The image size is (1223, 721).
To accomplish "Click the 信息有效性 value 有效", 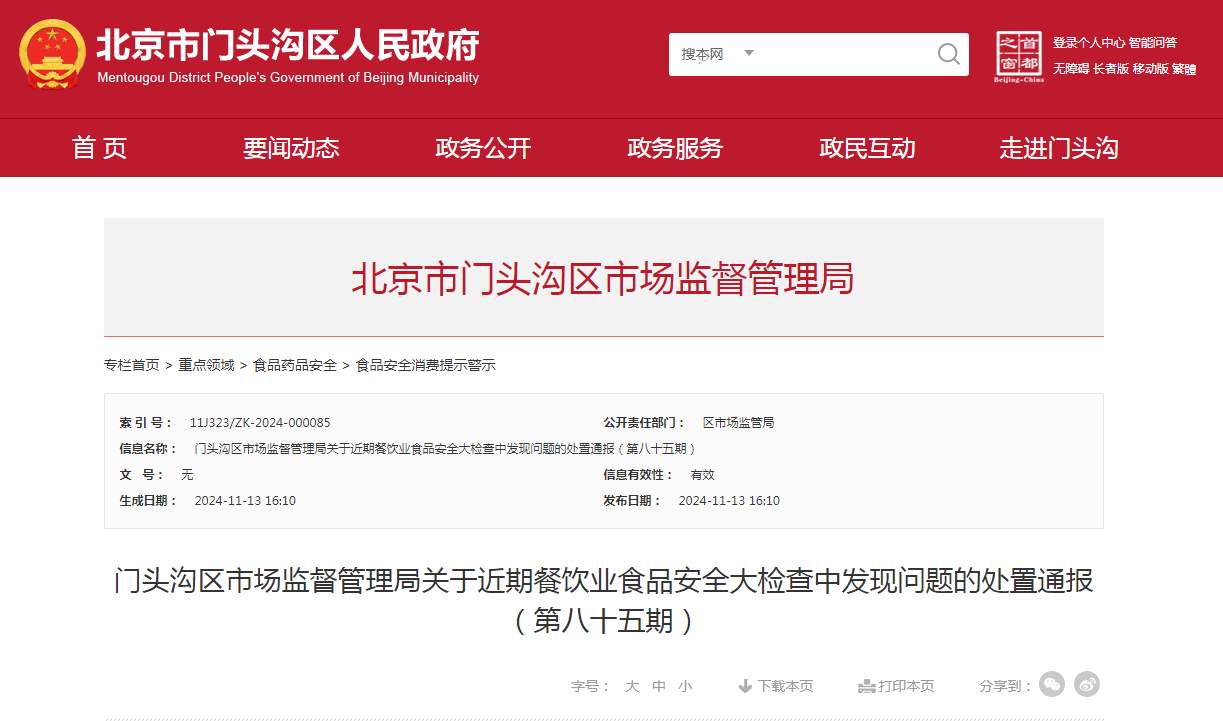I will pyautogui.click(x=703, y=475).
